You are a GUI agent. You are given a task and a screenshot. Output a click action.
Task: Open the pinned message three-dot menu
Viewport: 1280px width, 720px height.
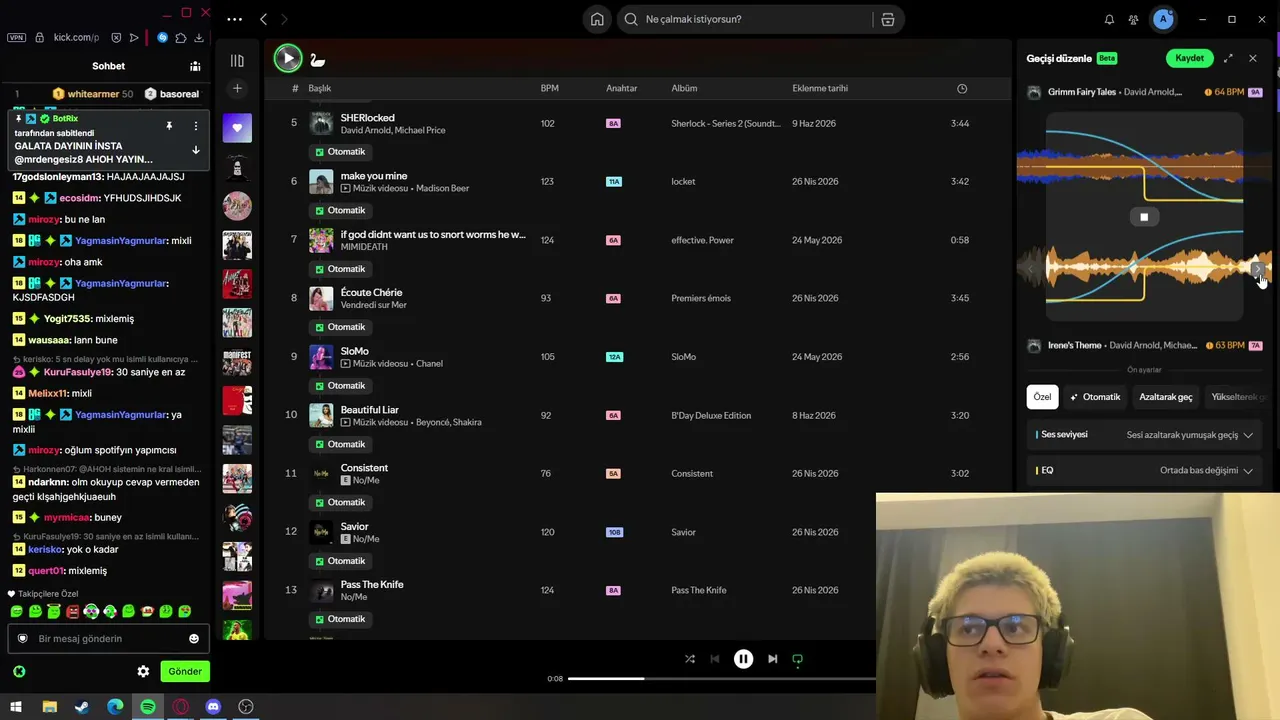point(195,126)
